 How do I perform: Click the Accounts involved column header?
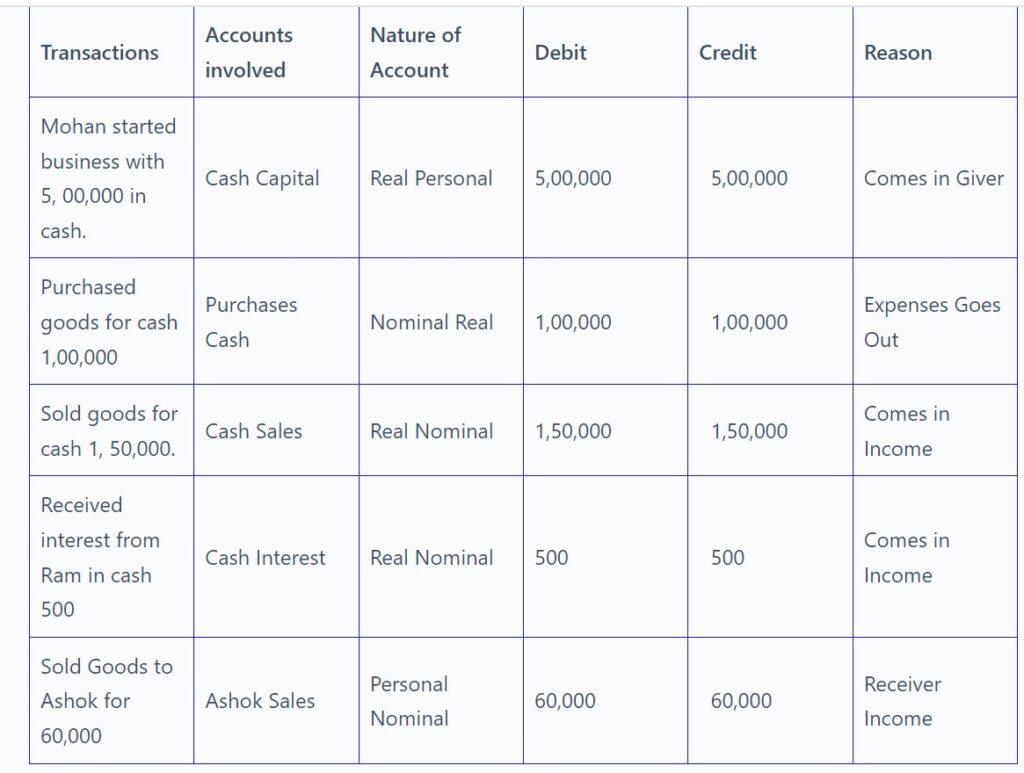(x=249, y=53)
